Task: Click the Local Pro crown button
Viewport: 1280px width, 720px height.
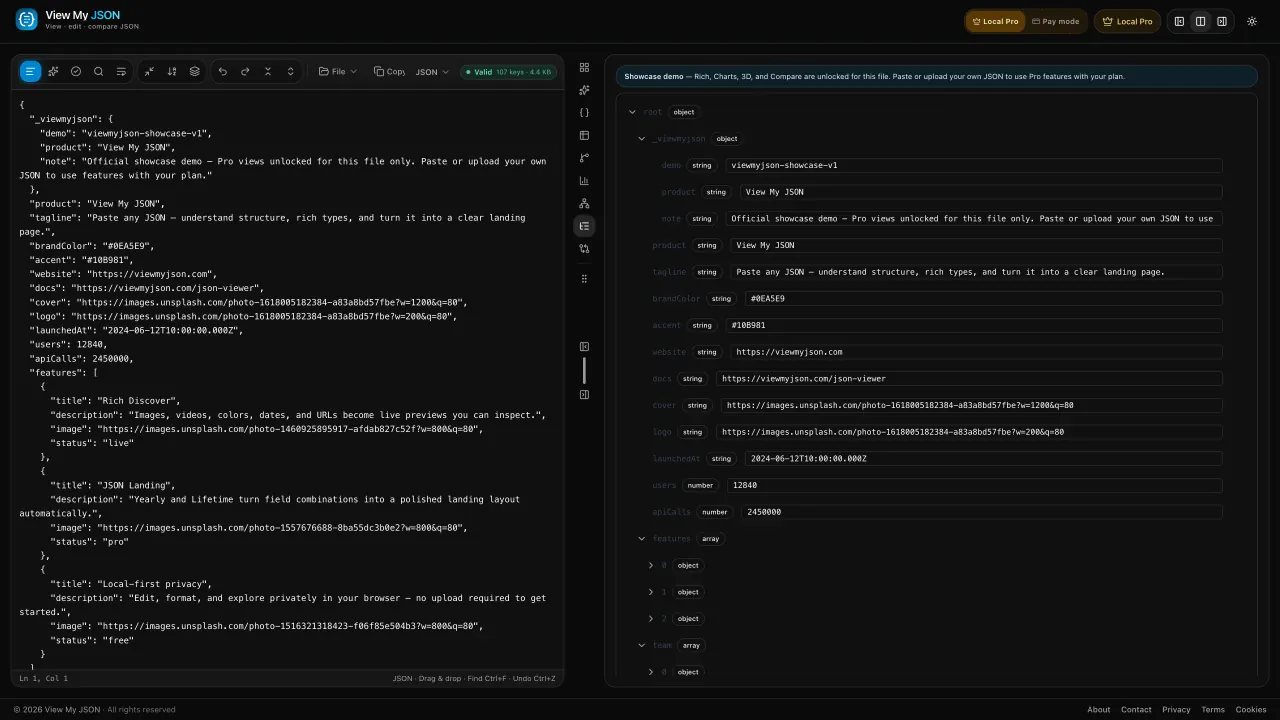Action: pos(1127,21)
